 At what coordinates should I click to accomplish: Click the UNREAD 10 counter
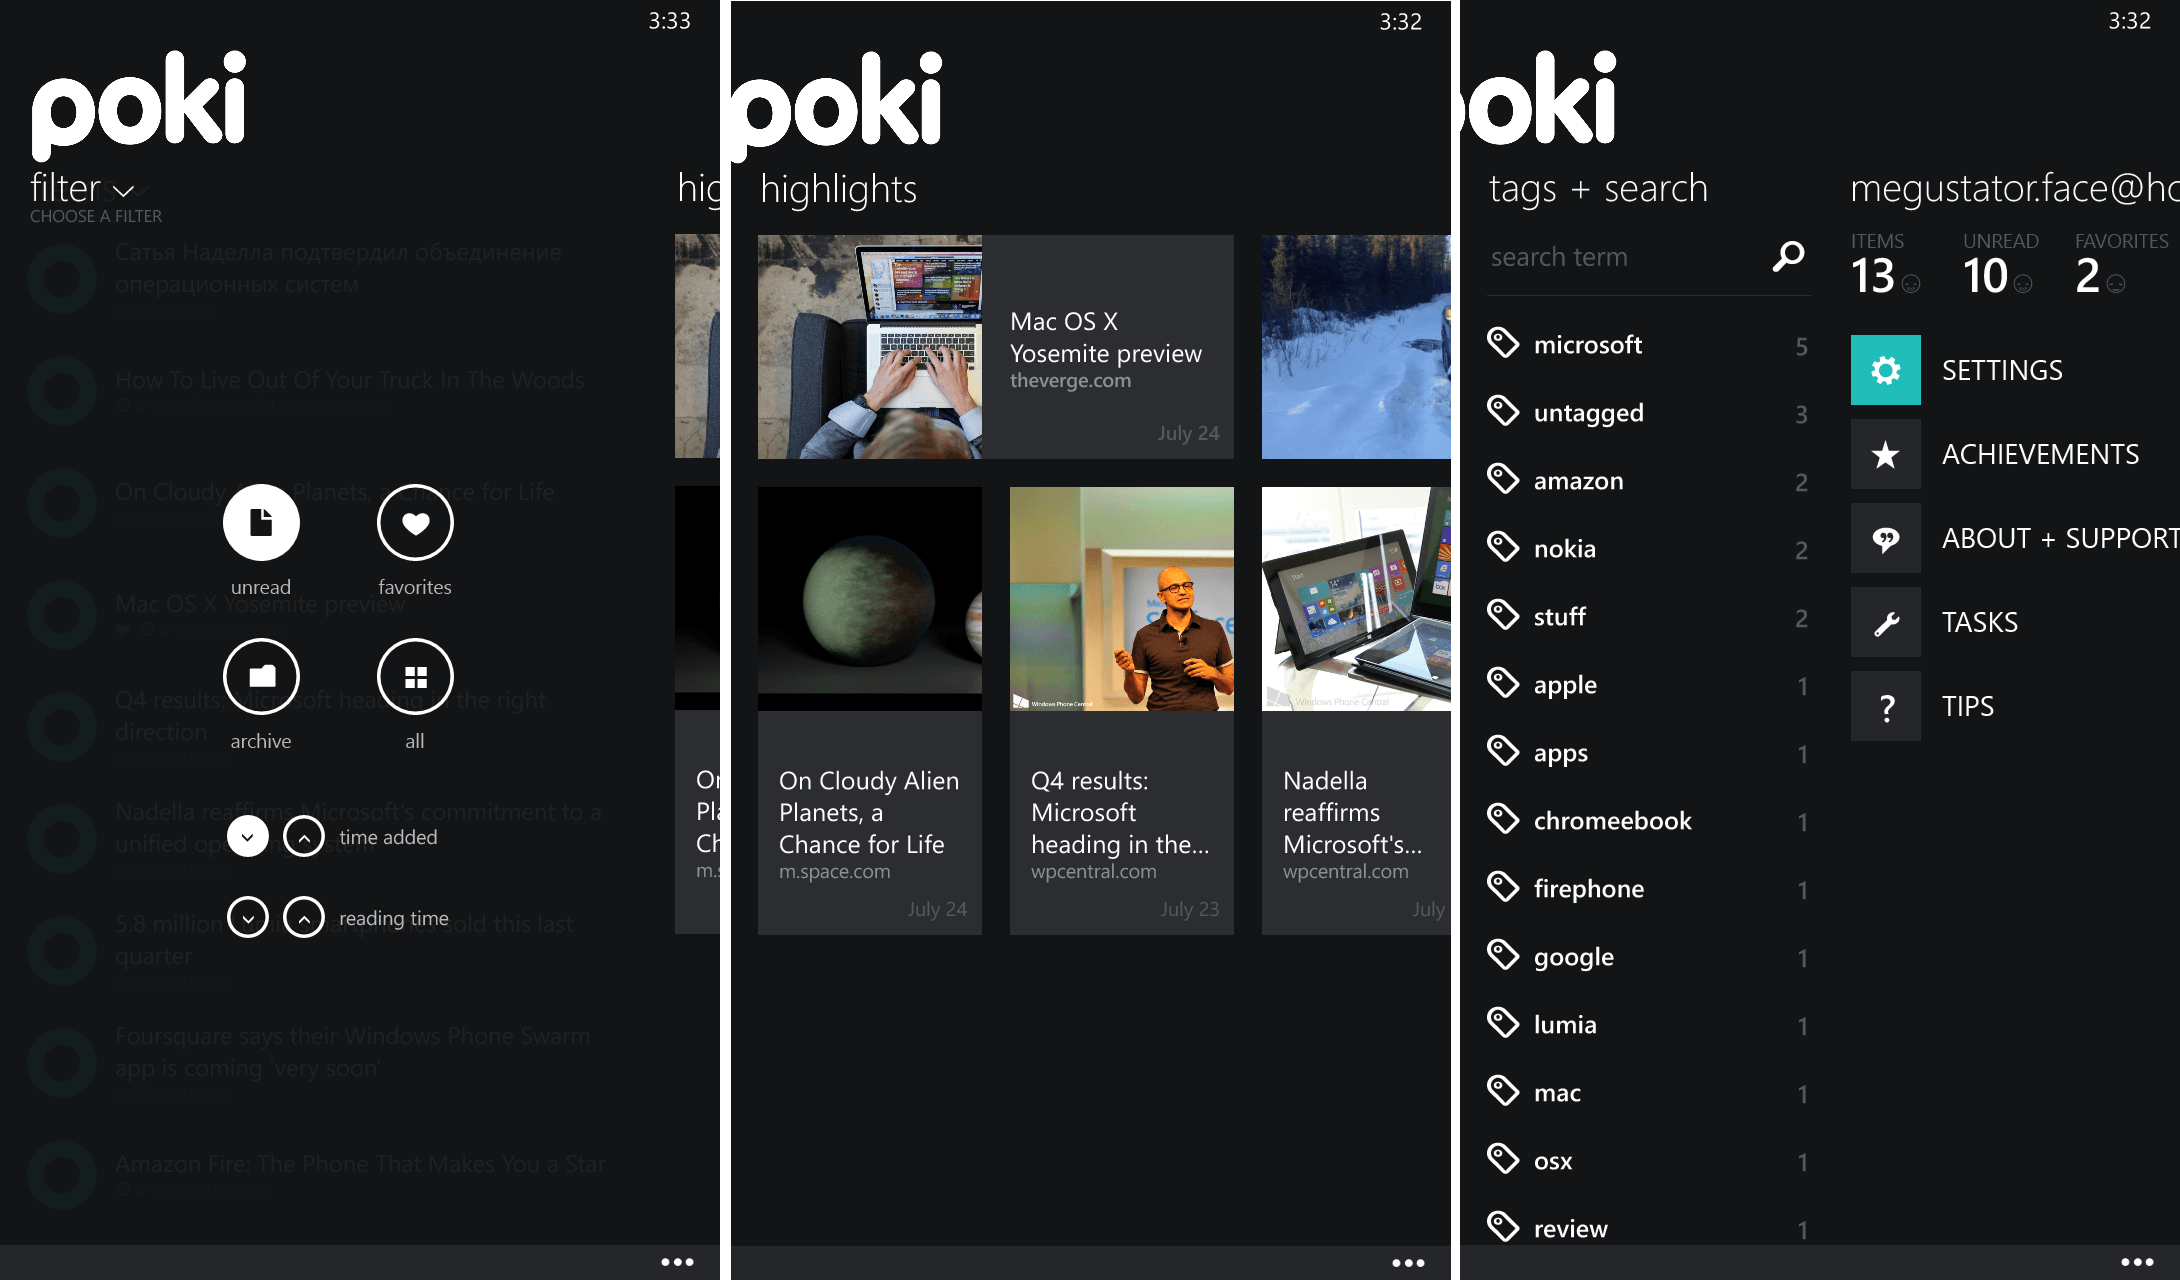[x=2000, y=265]
